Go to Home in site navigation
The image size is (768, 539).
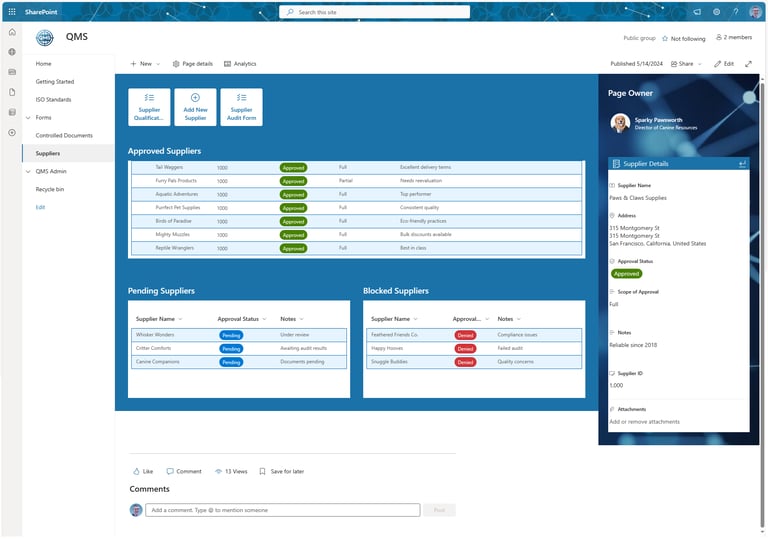[x=44, y=64]
